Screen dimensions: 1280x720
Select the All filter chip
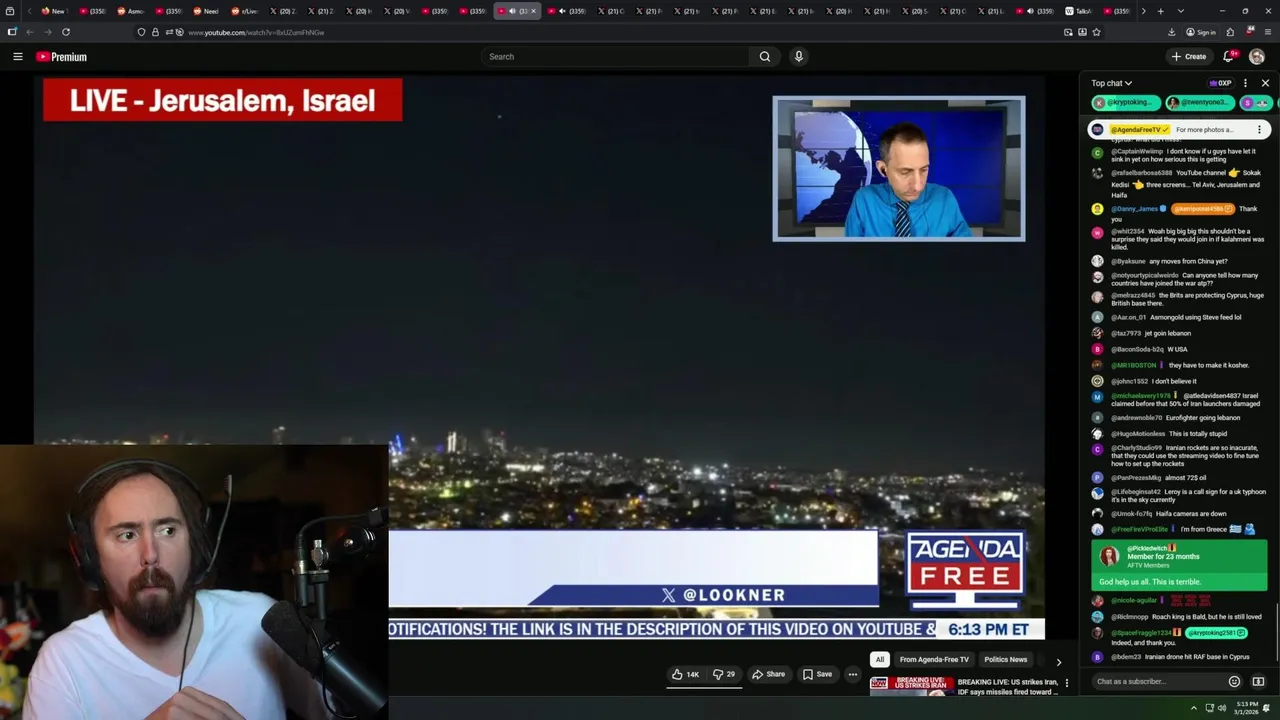[880, 660]
